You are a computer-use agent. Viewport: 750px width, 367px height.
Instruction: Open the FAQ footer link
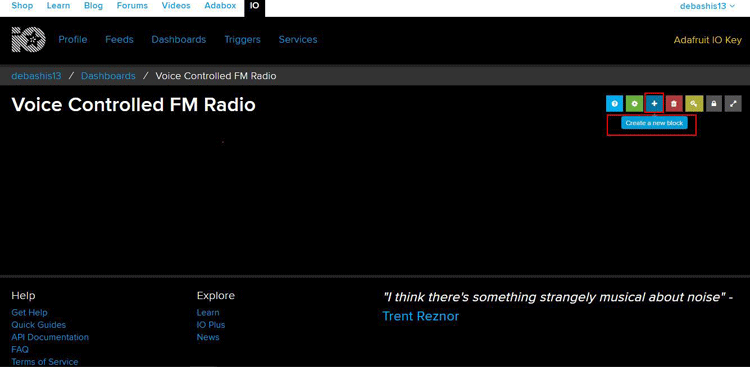pos(20,349)
